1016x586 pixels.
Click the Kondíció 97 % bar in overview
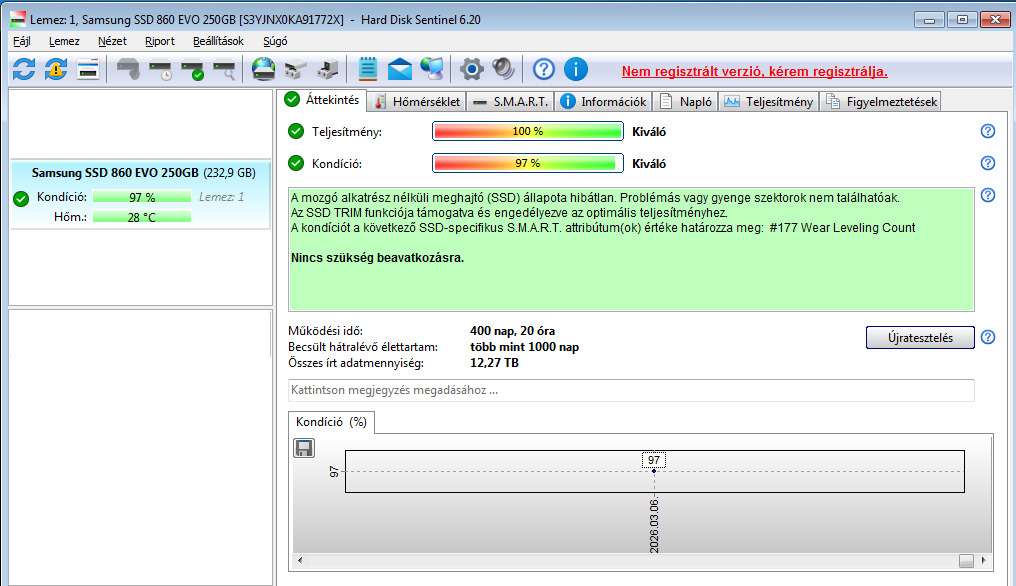527,163
